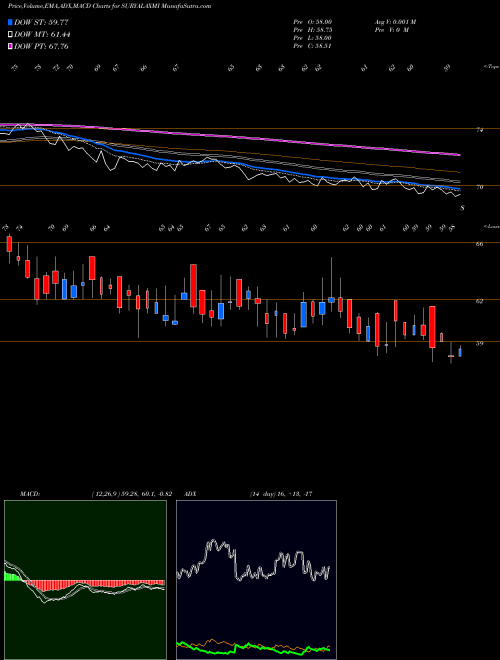500x660 pixels.
Task: Click the 'Pre L: 58.00' value
Action: pos(313,38)
